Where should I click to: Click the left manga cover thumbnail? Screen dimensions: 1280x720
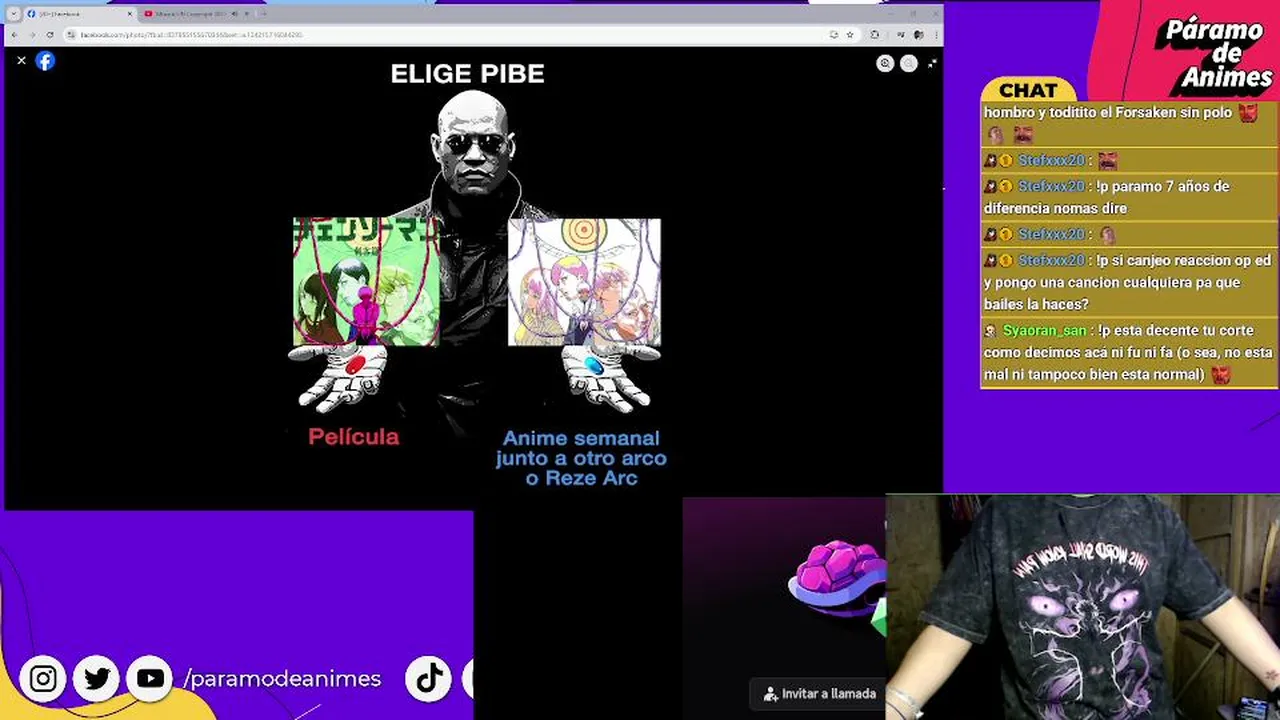[x=366, y=282]
